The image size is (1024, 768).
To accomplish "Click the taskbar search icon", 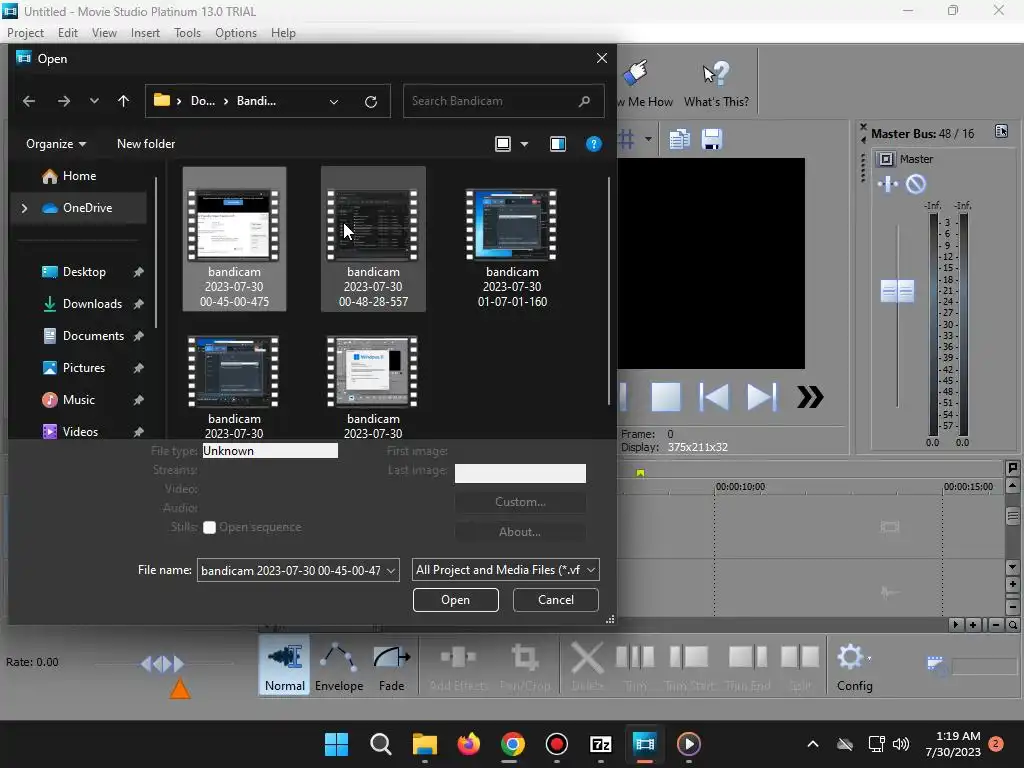I will (381, 744).
